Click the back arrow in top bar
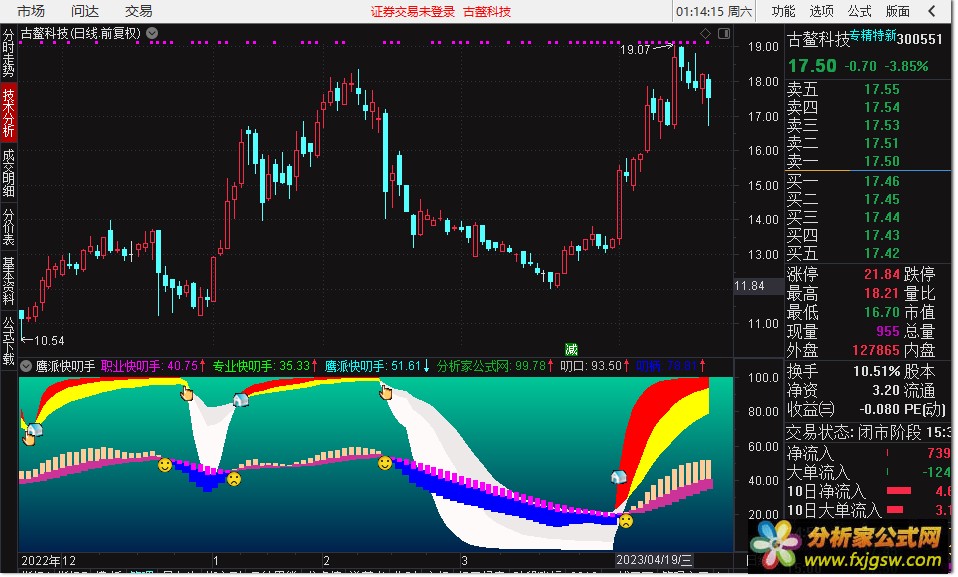This screenshot has height=577, width=958. click(x=932, y=11)
